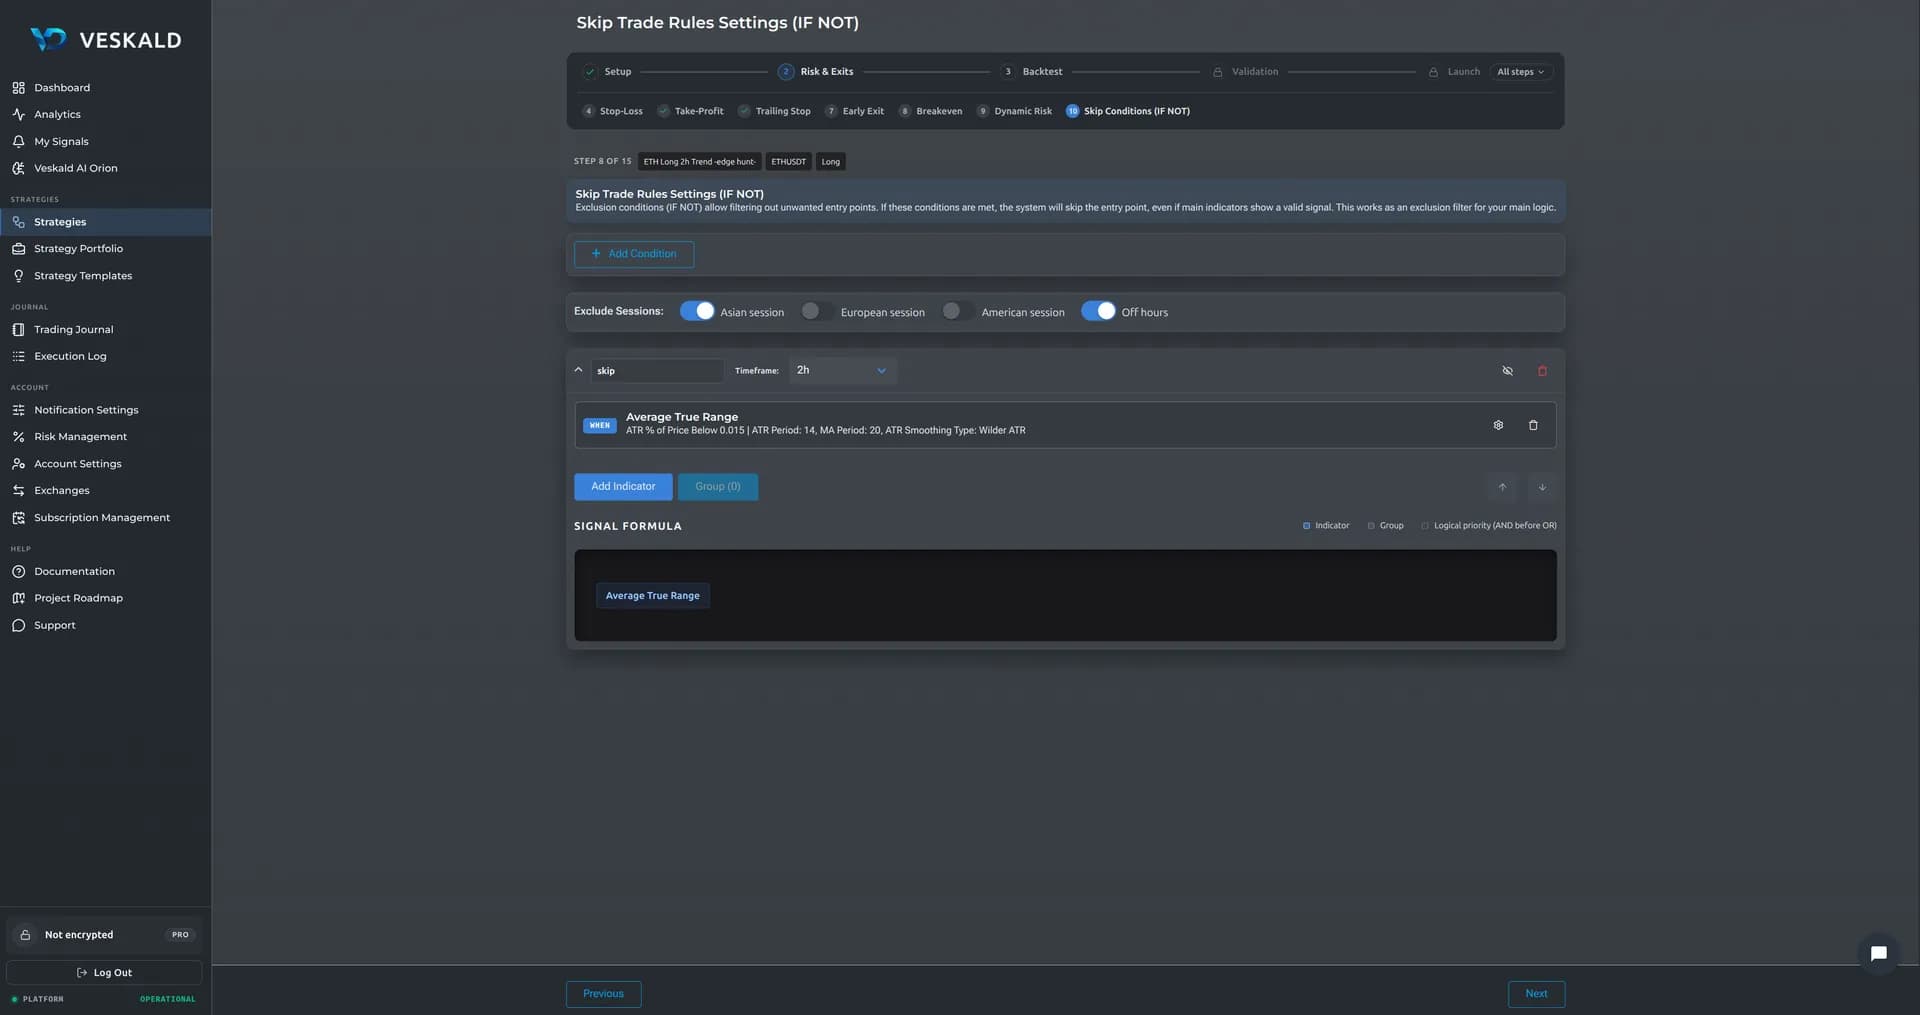The width and height of the screenshot is (1920, 1015).
Task: Click the Average True Range formula chip
Action: [653, 596]
